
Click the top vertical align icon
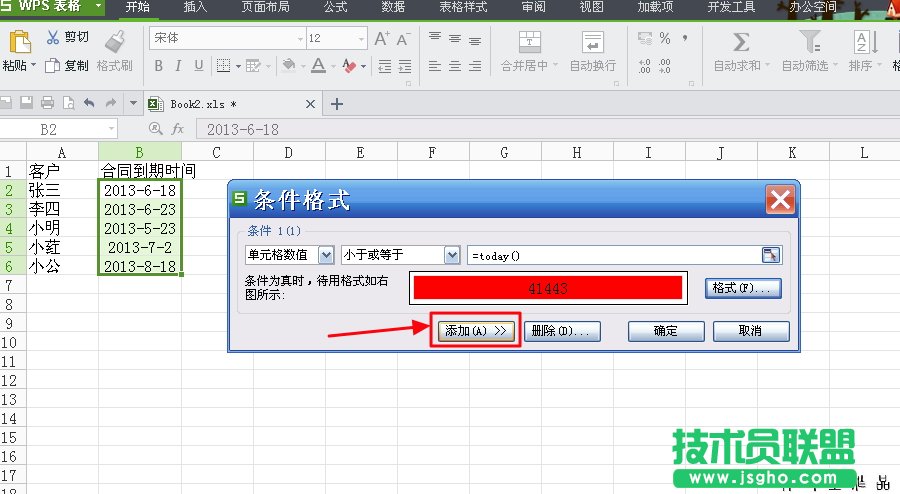point(435,37)
